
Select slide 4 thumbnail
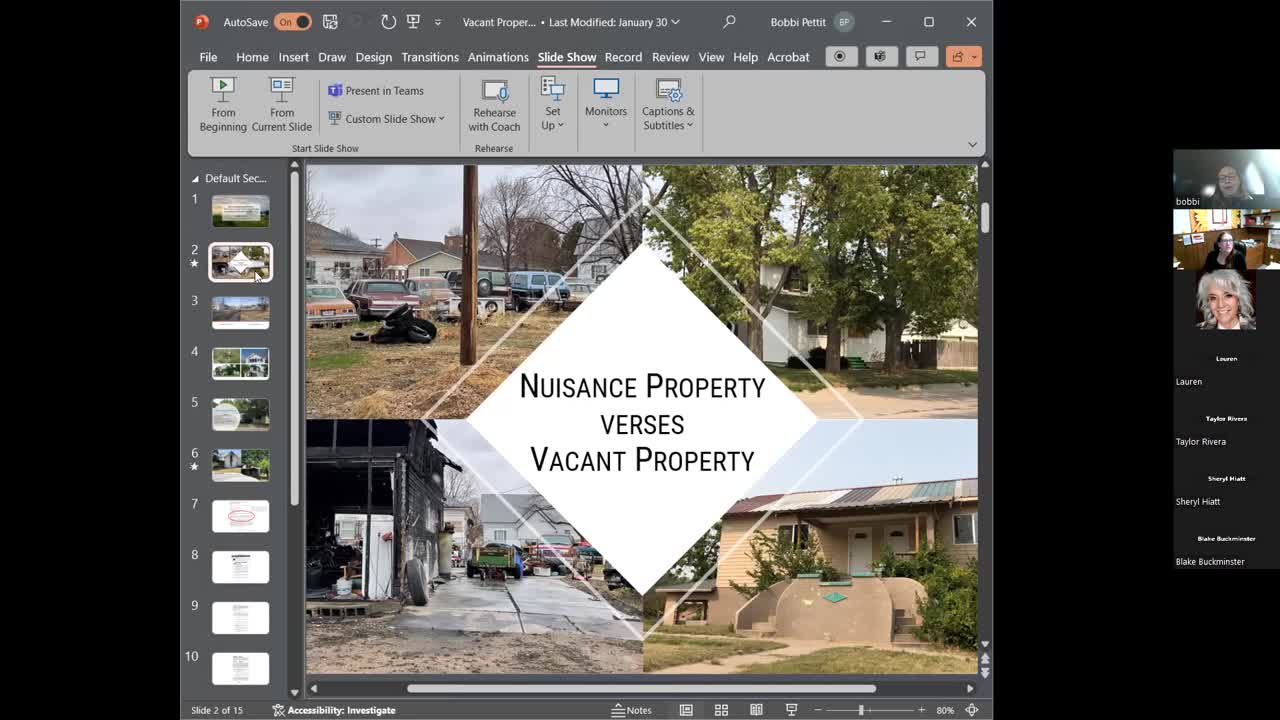240,364
